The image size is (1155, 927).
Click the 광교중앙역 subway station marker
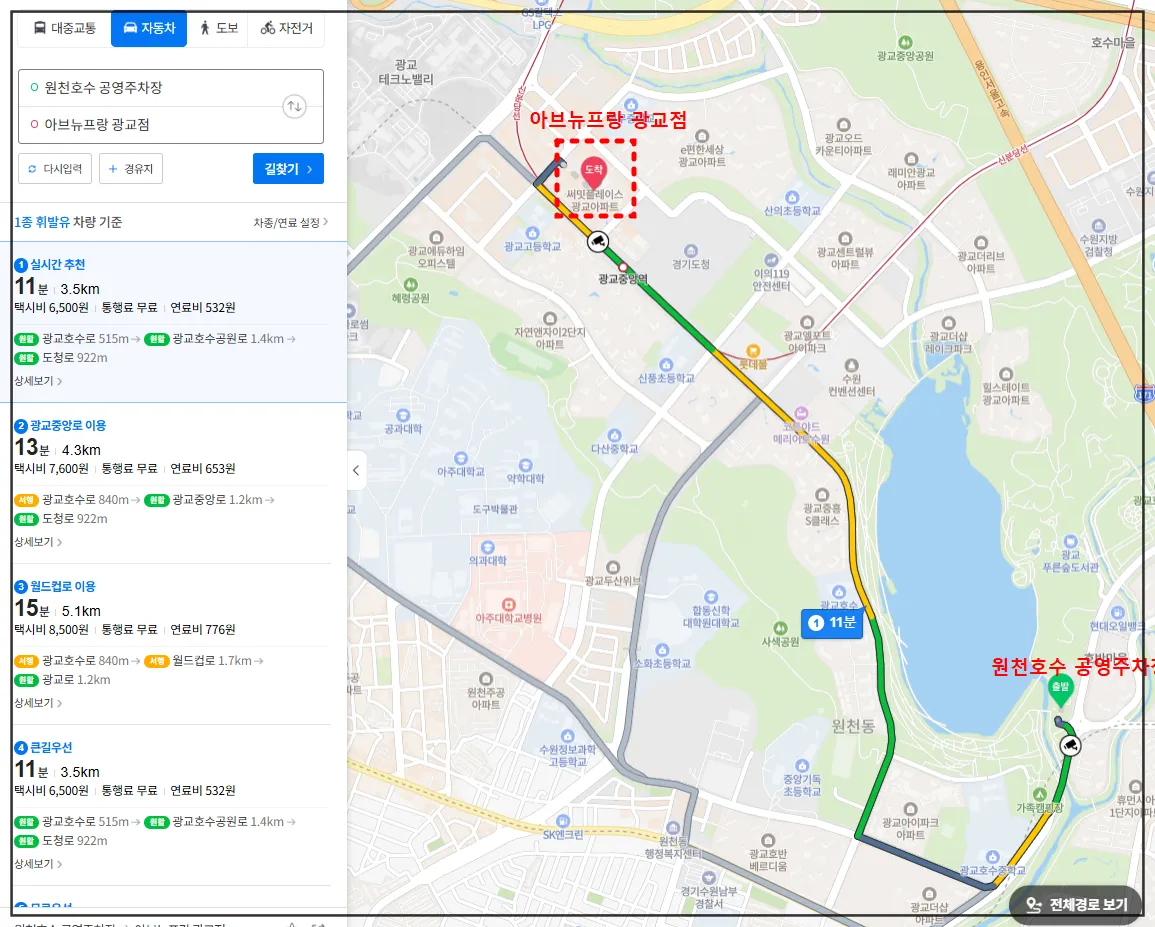click(624, 266)
